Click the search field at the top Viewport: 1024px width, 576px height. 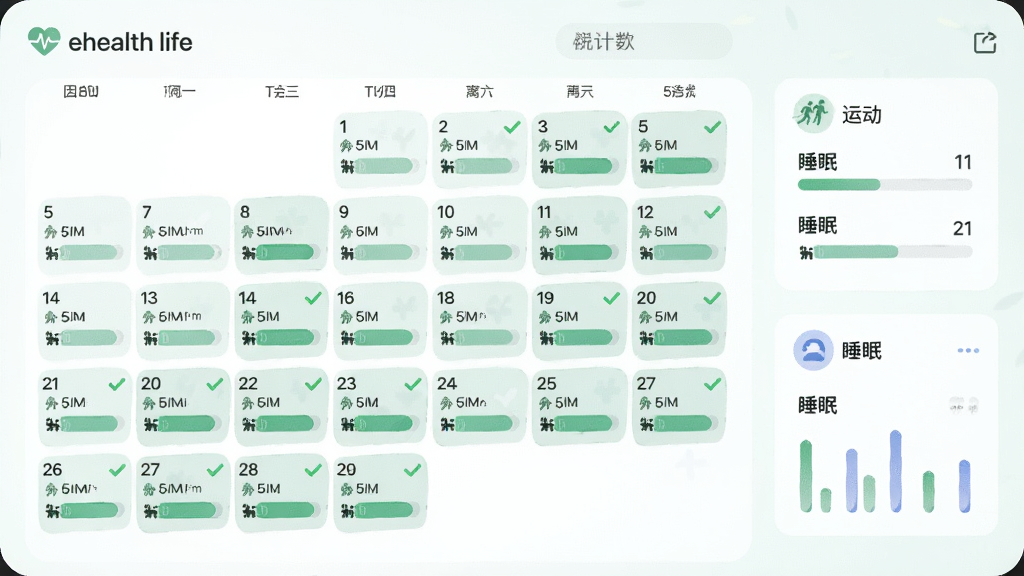click(643, 42)
